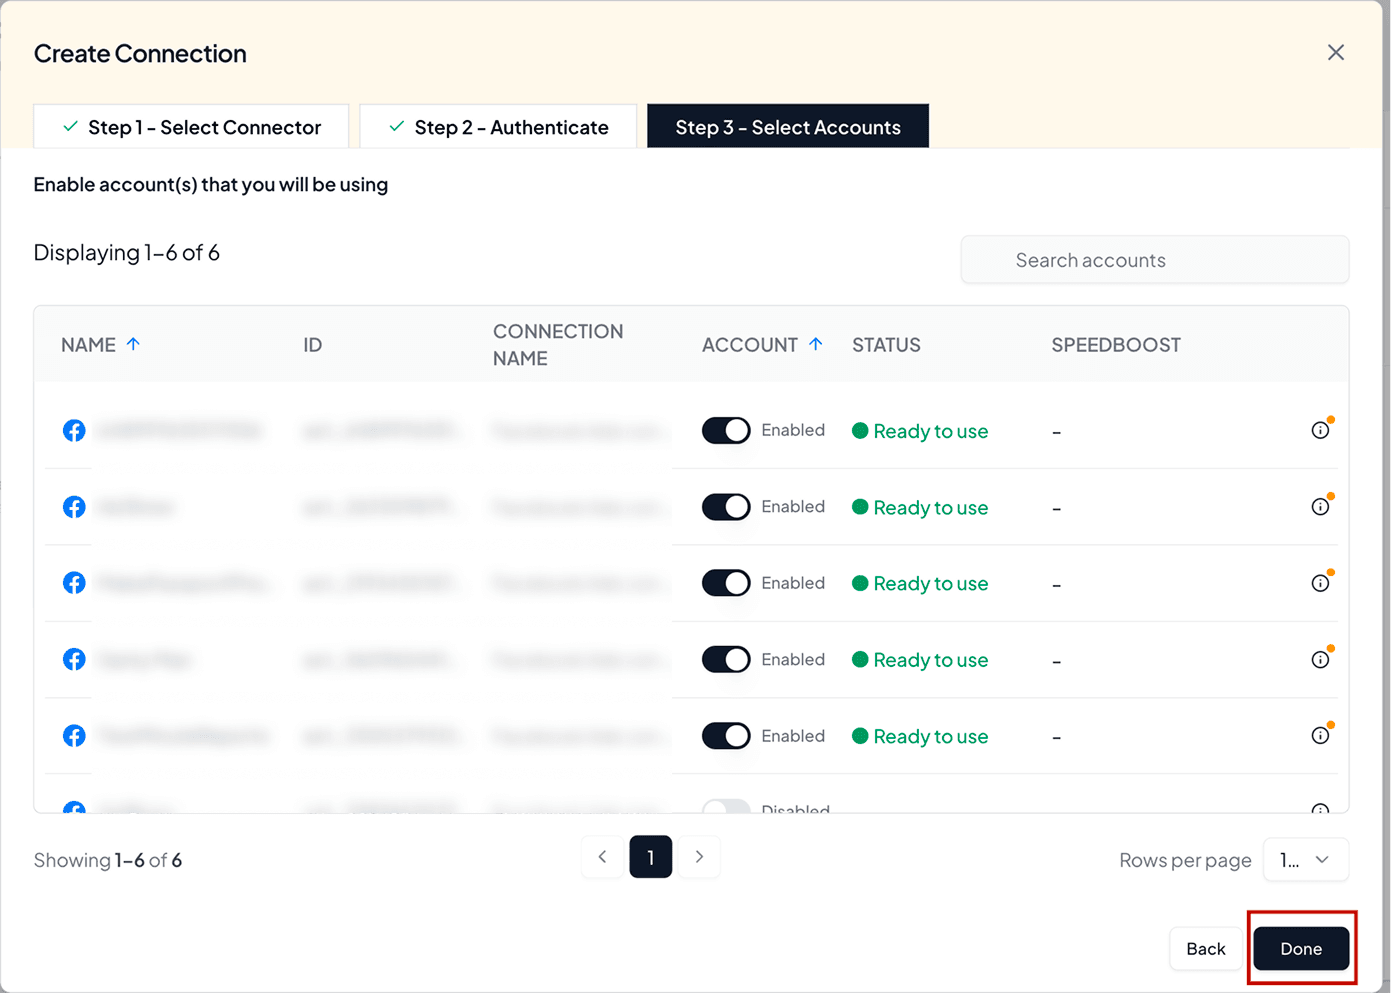Click the Enabled label in the third row
1391x993 pixels.
point(793,583)
